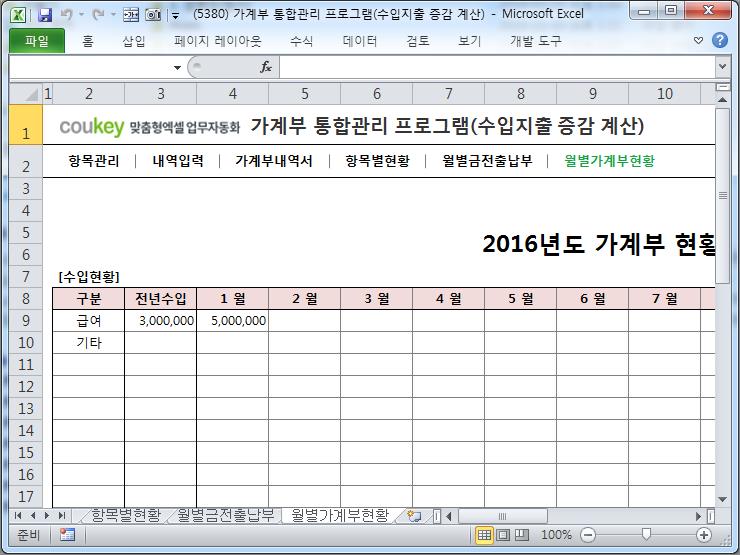Click vertical scrollbar down arrow
The image size is (740, 555).
[722, 499]
